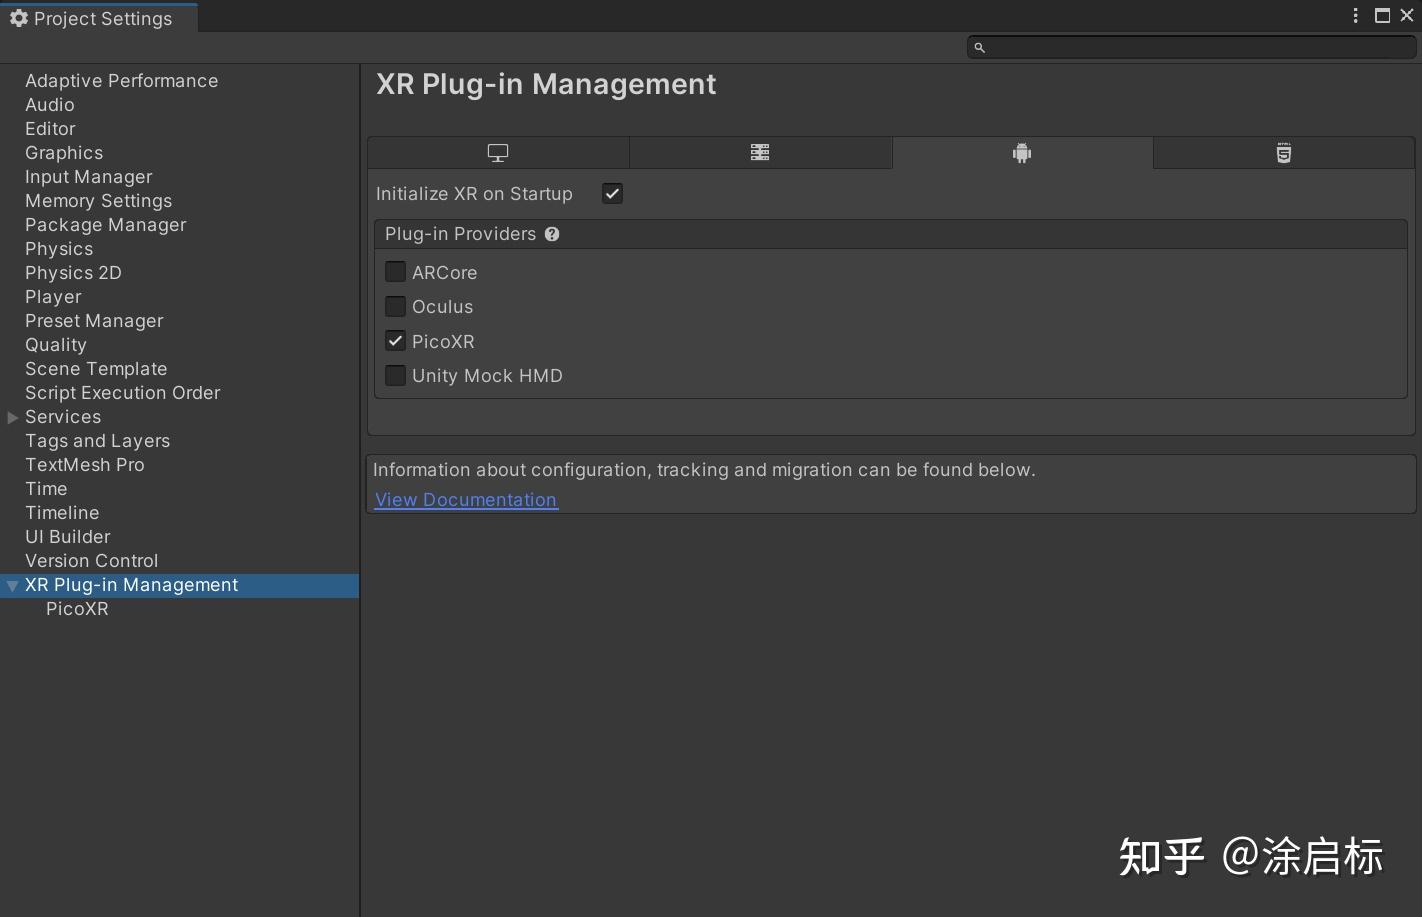Maximize the Project Settings window

pos(1382,15)
